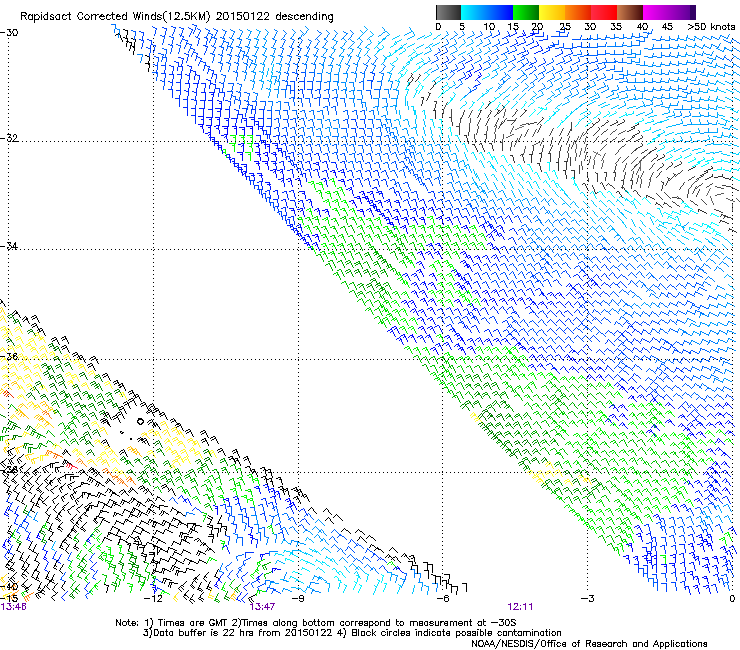Click the orange 25-30 knots legend swatch
The image size is (740, 650).
(578, 12)
